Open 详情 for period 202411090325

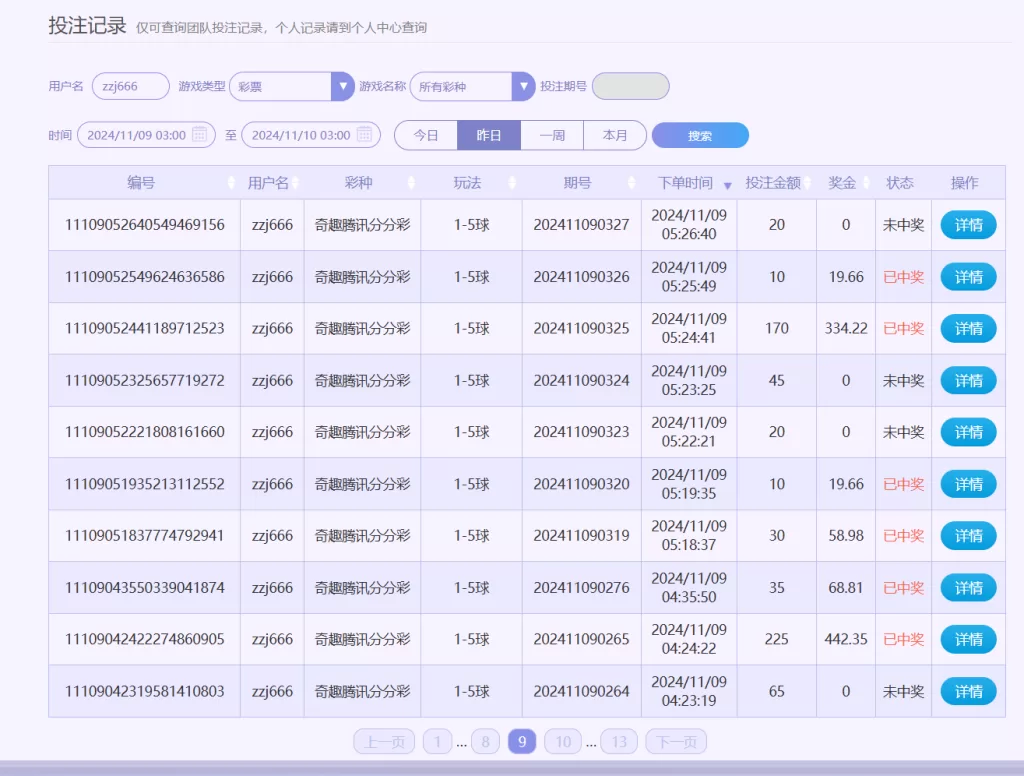pos(968,329)
